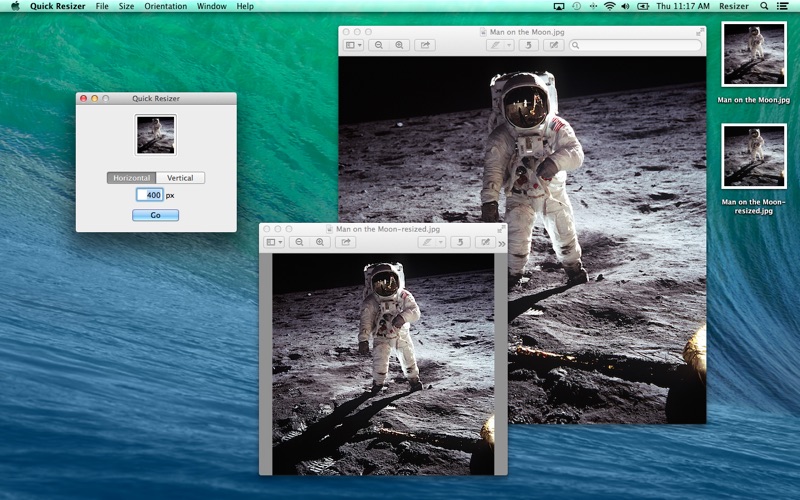
Task: Open view dropdown in Man on the Moon.jpg window
Action: point(353,45)
